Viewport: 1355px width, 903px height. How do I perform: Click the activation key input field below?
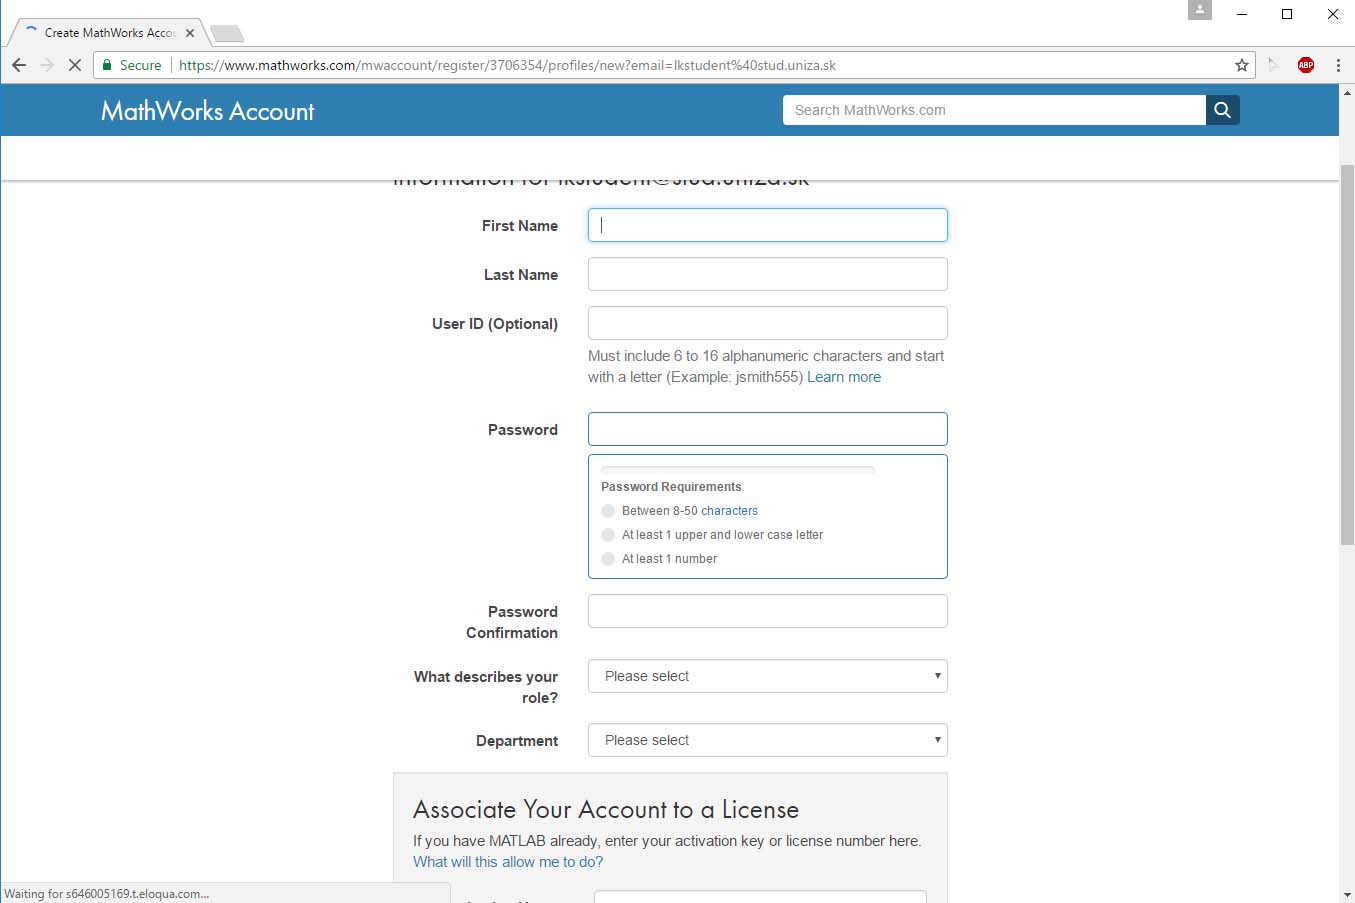coord(760,896)
